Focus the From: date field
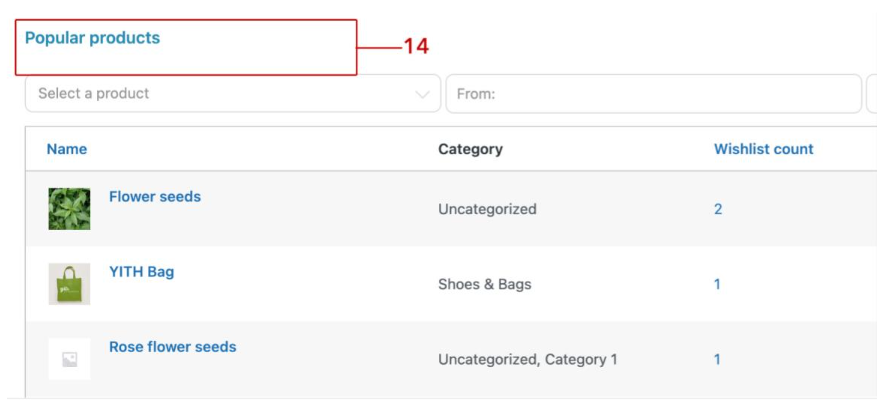The image size is (878, 400). (653, 94)
